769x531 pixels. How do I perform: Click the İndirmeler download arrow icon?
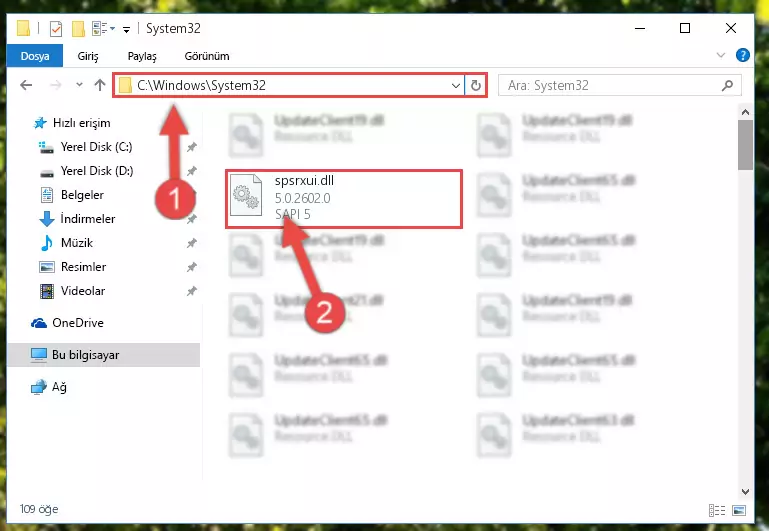tap(47, 219)
